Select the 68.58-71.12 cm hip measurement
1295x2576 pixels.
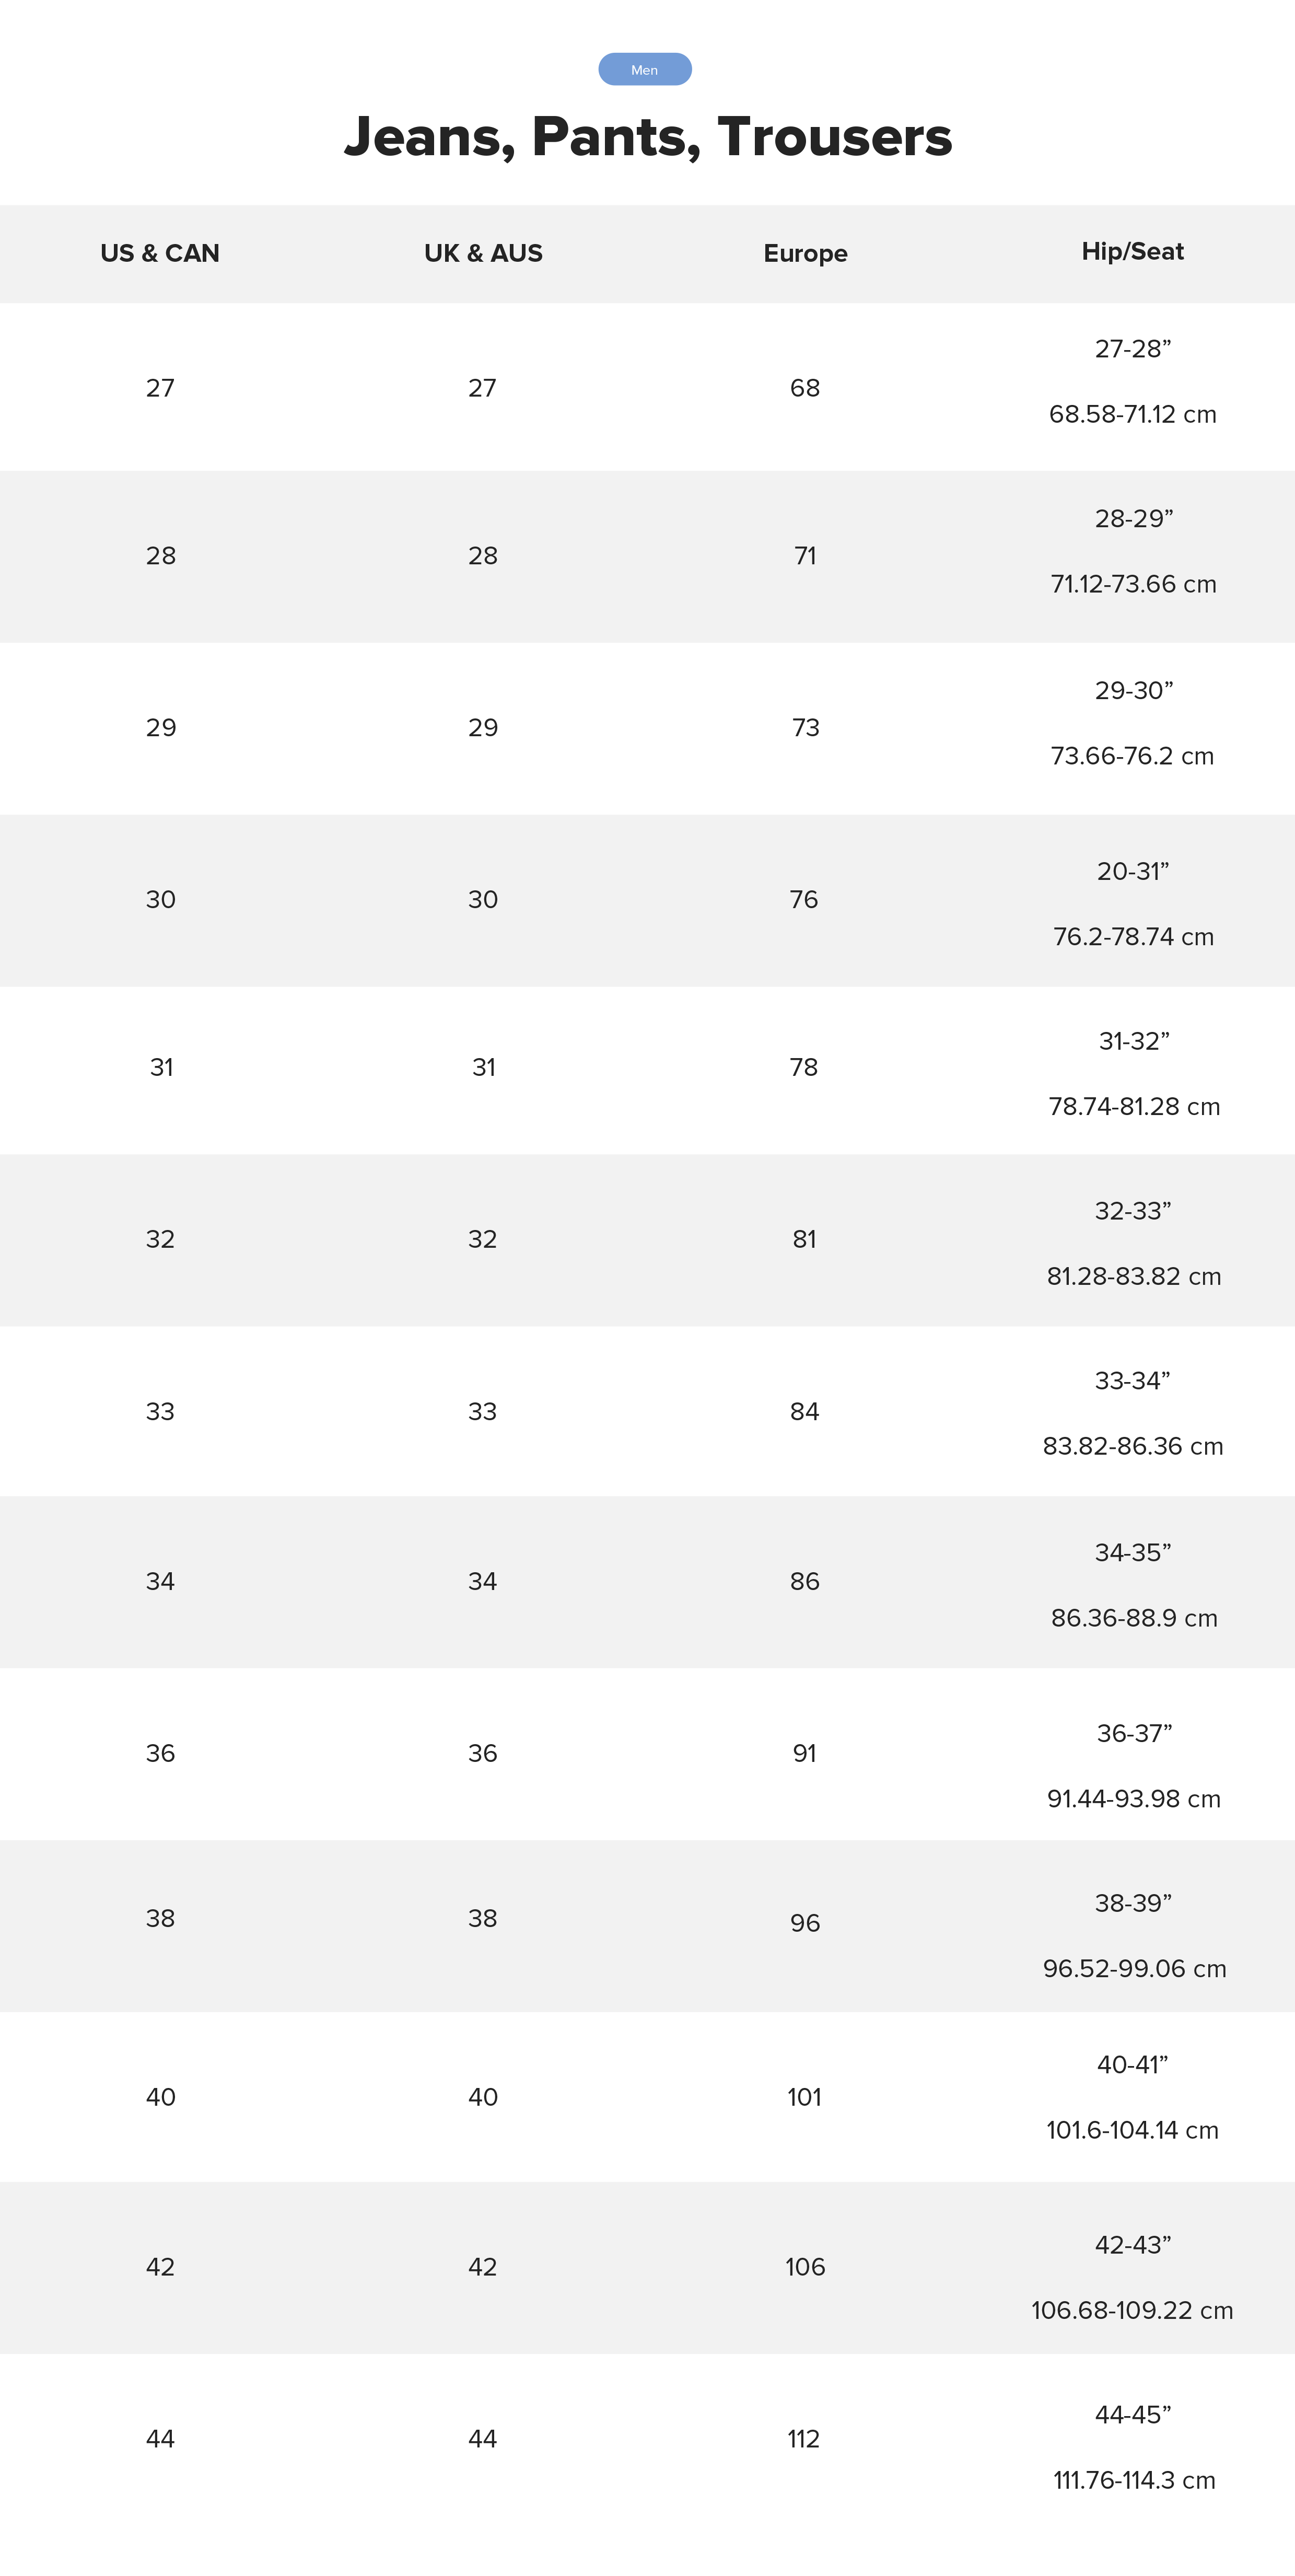[x=1132, y=414]
